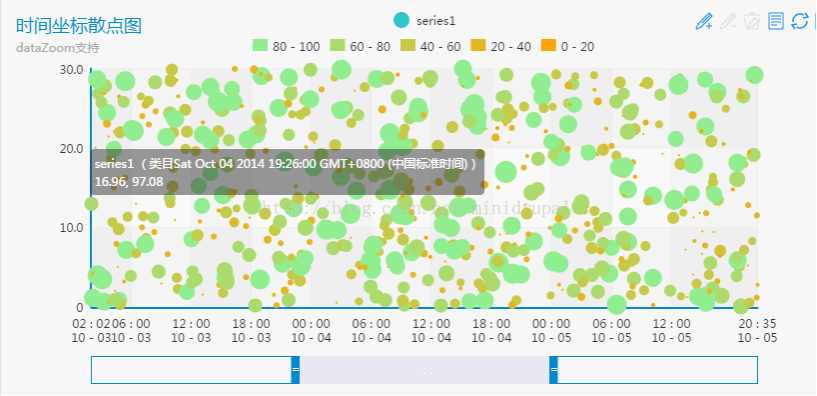Click the right dataZoom handle
The height and width of the screenshot is (396, 817).
[553, 370]
